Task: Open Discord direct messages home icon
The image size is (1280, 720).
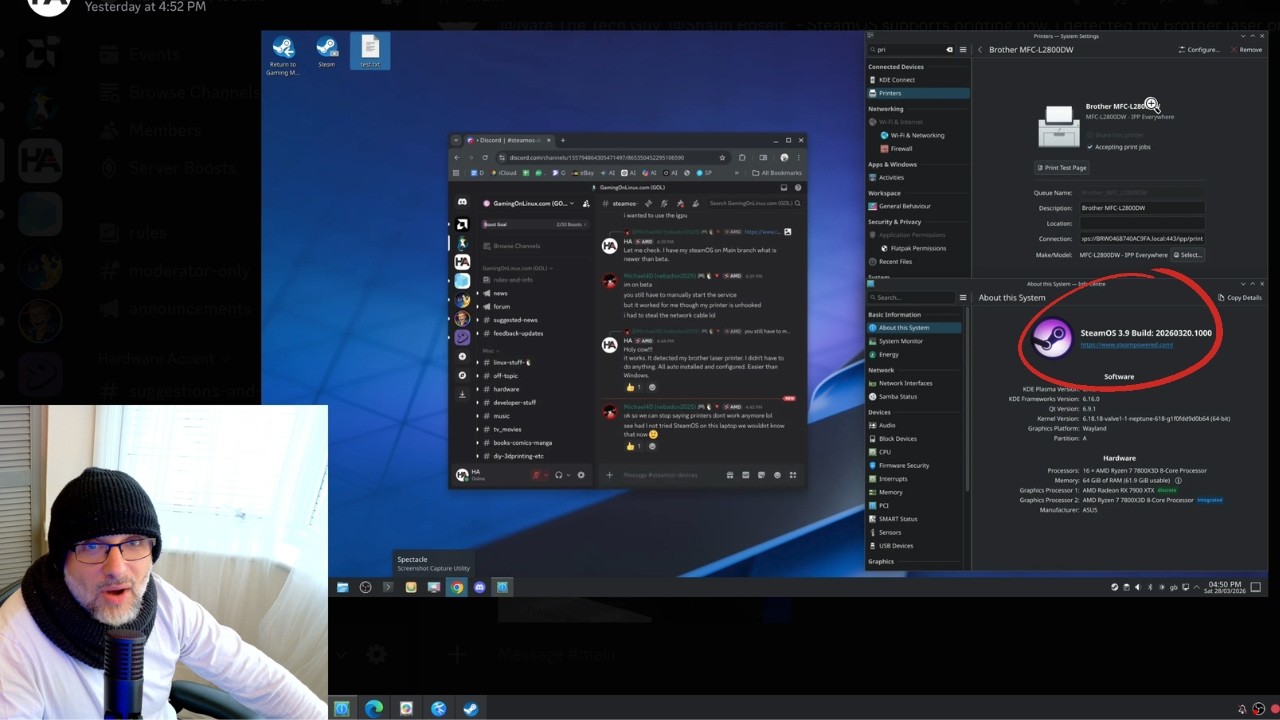Action: tap(462, 201)
